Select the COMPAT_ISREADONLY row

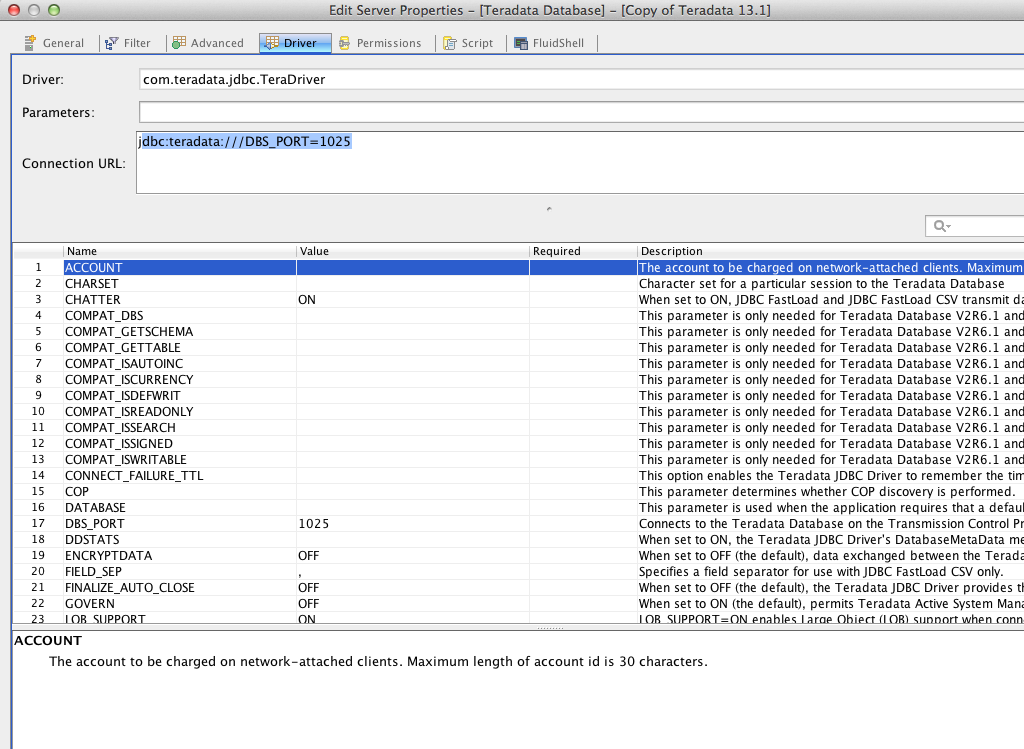pyautogui.click(x=519, y=411)
